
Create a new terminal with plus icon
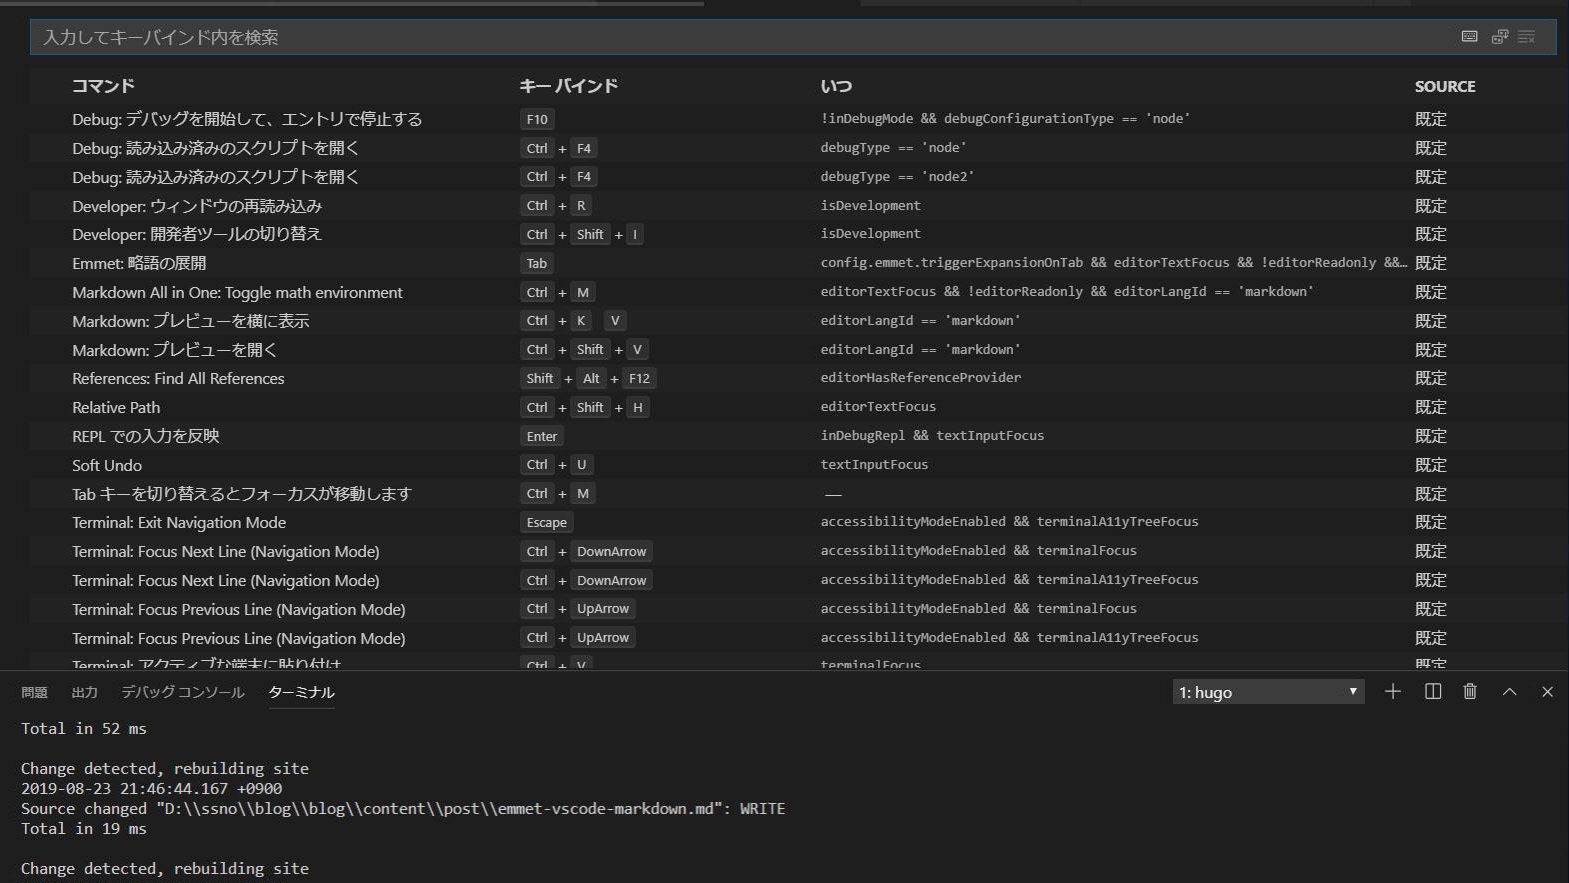coord(1392,692)
